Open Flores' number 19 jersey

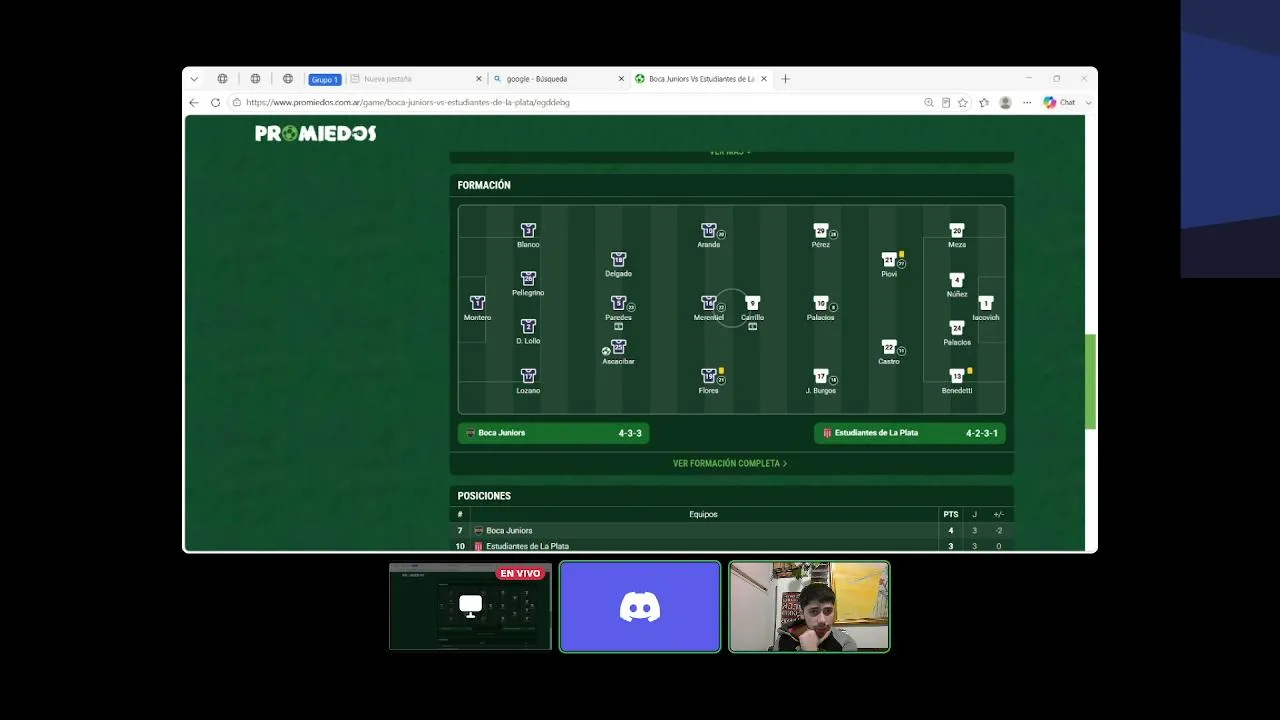(x=709, y=376)
